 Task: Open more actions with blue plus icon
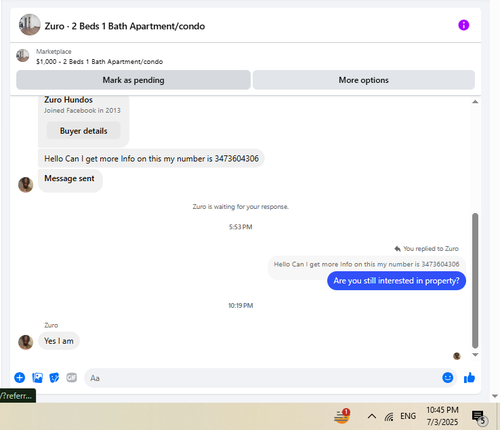pos(20,378)
